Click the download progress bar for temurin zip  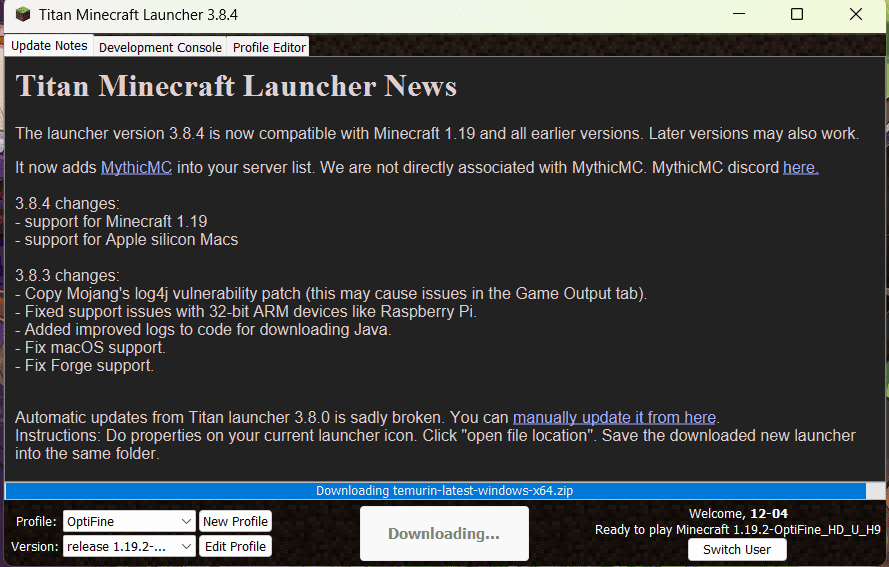(x=444, y=490)
